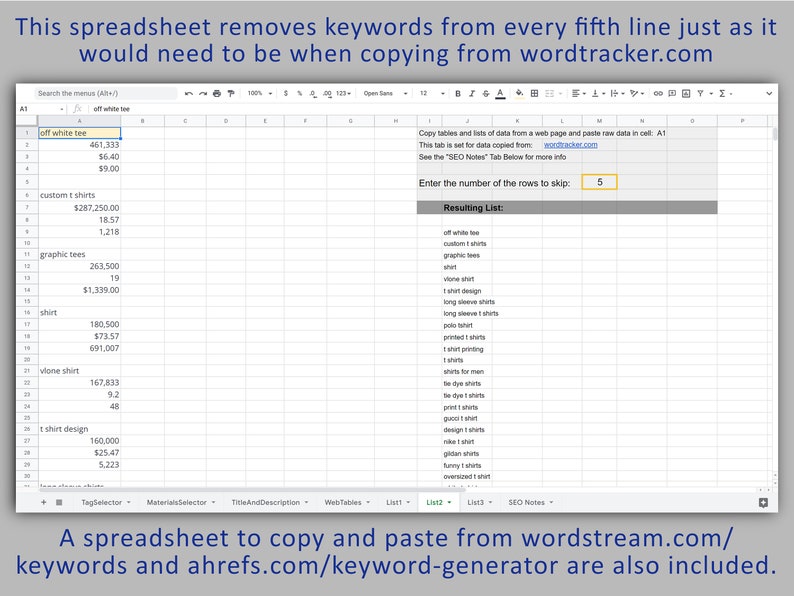Select the graphic tees cell in column A
Screen dimensions: 794x596
(80, 254)
